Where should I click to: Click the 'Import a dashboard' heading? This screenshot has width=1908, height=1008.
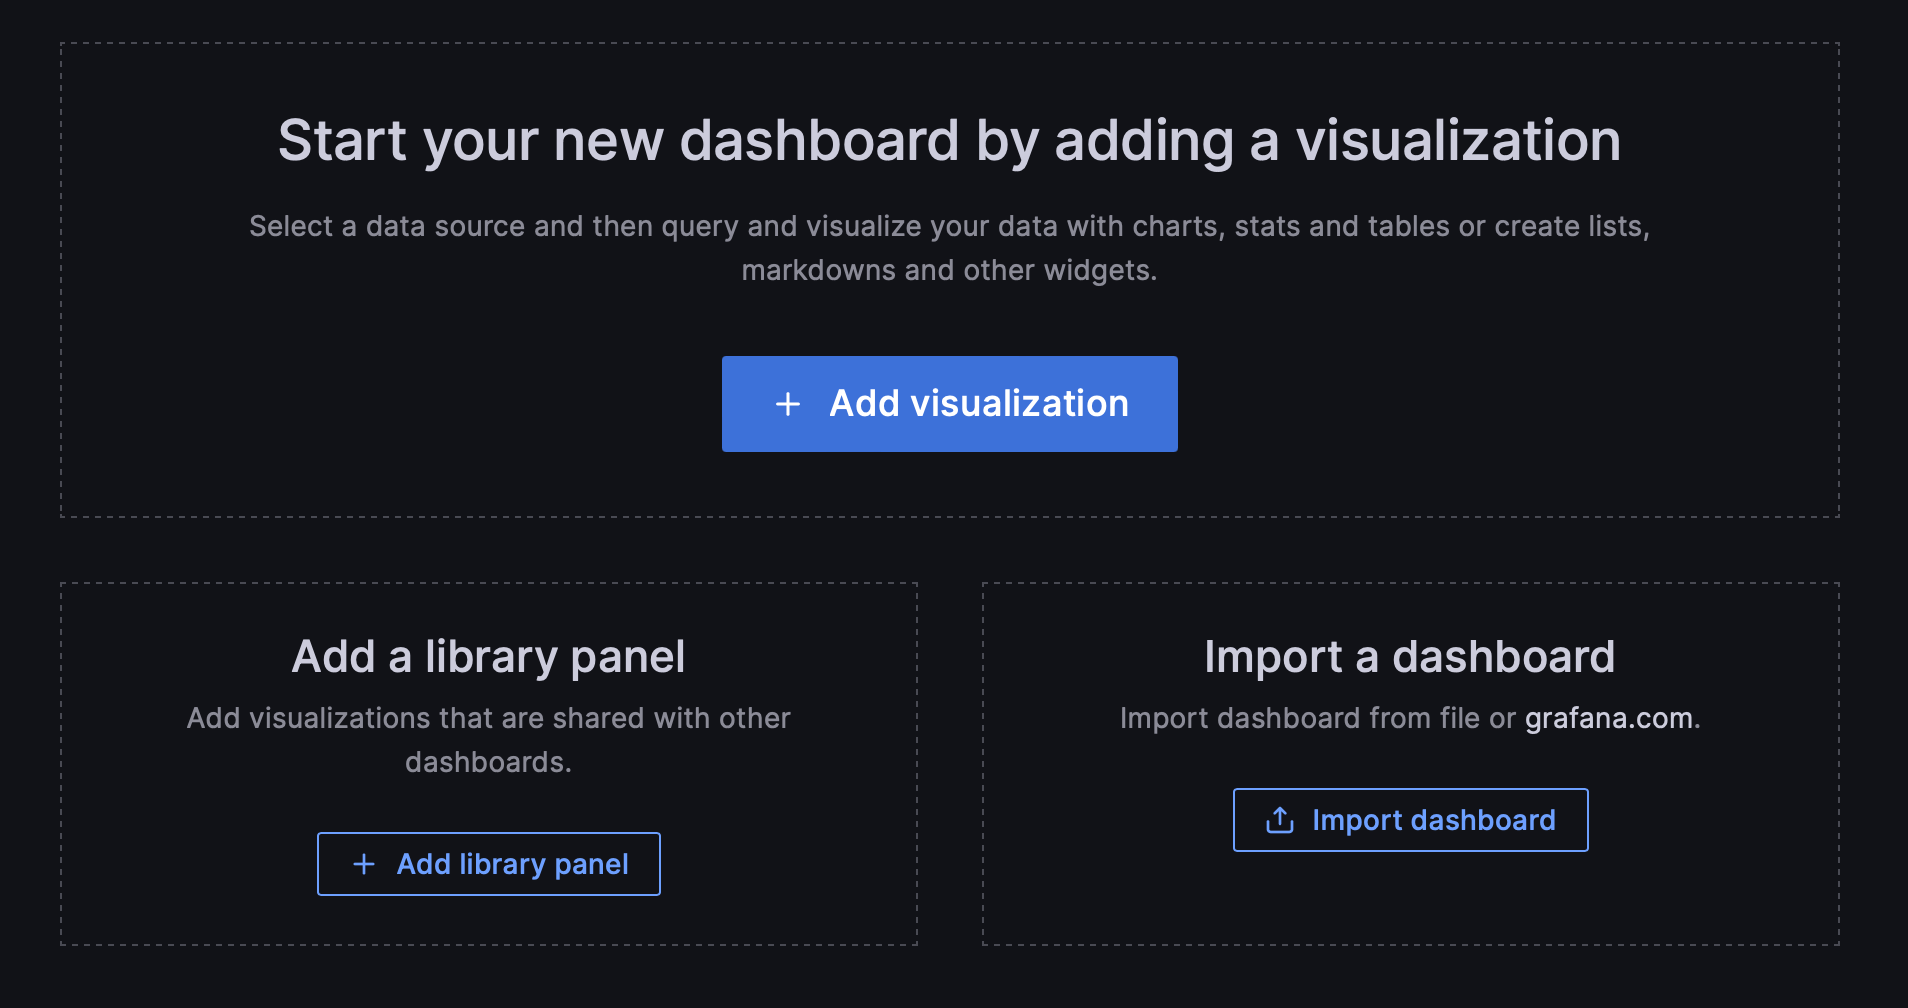[1410, 657]
